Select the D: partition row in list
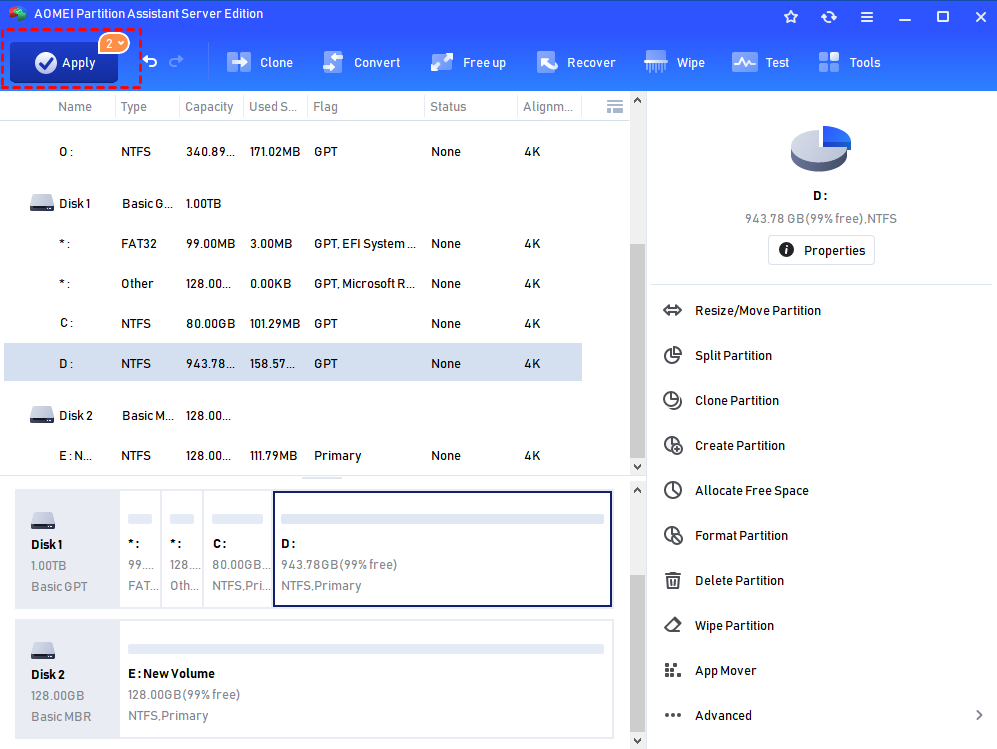 [x=293, y=363]
